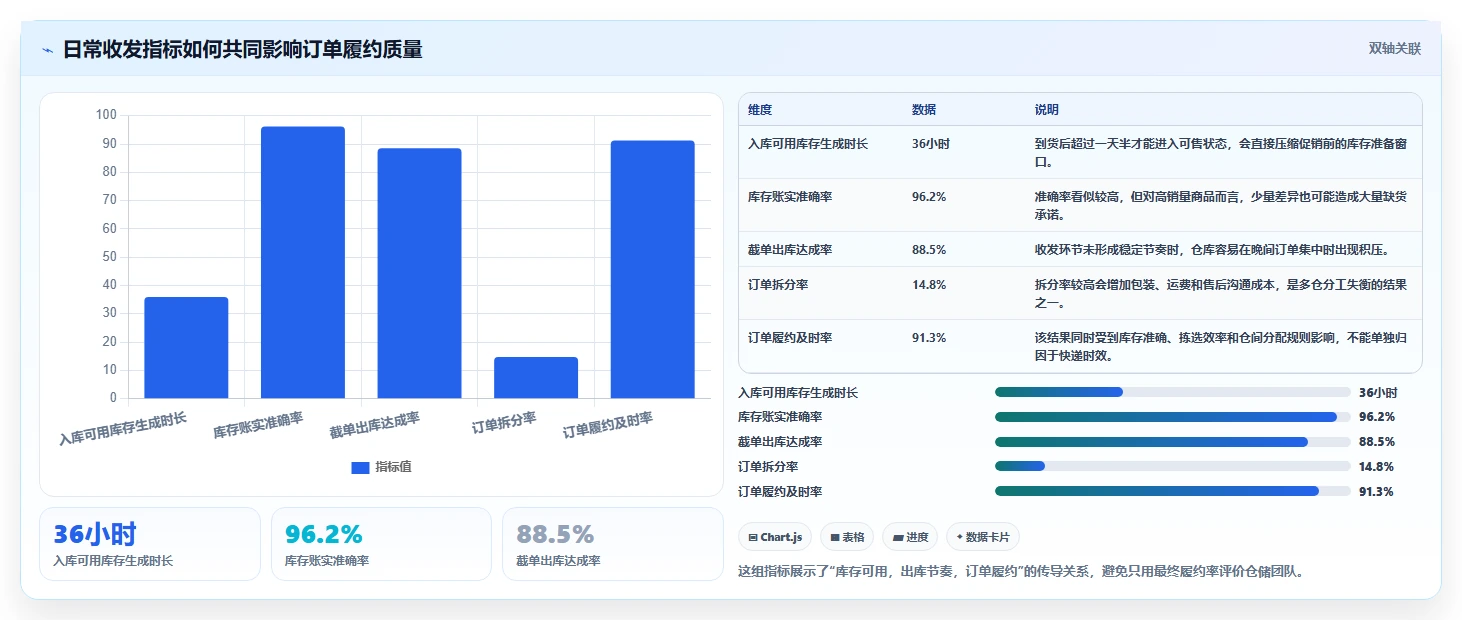Click the 数据卡片 tag
The height and width of the screenshot is (620, 1462).
983,537
